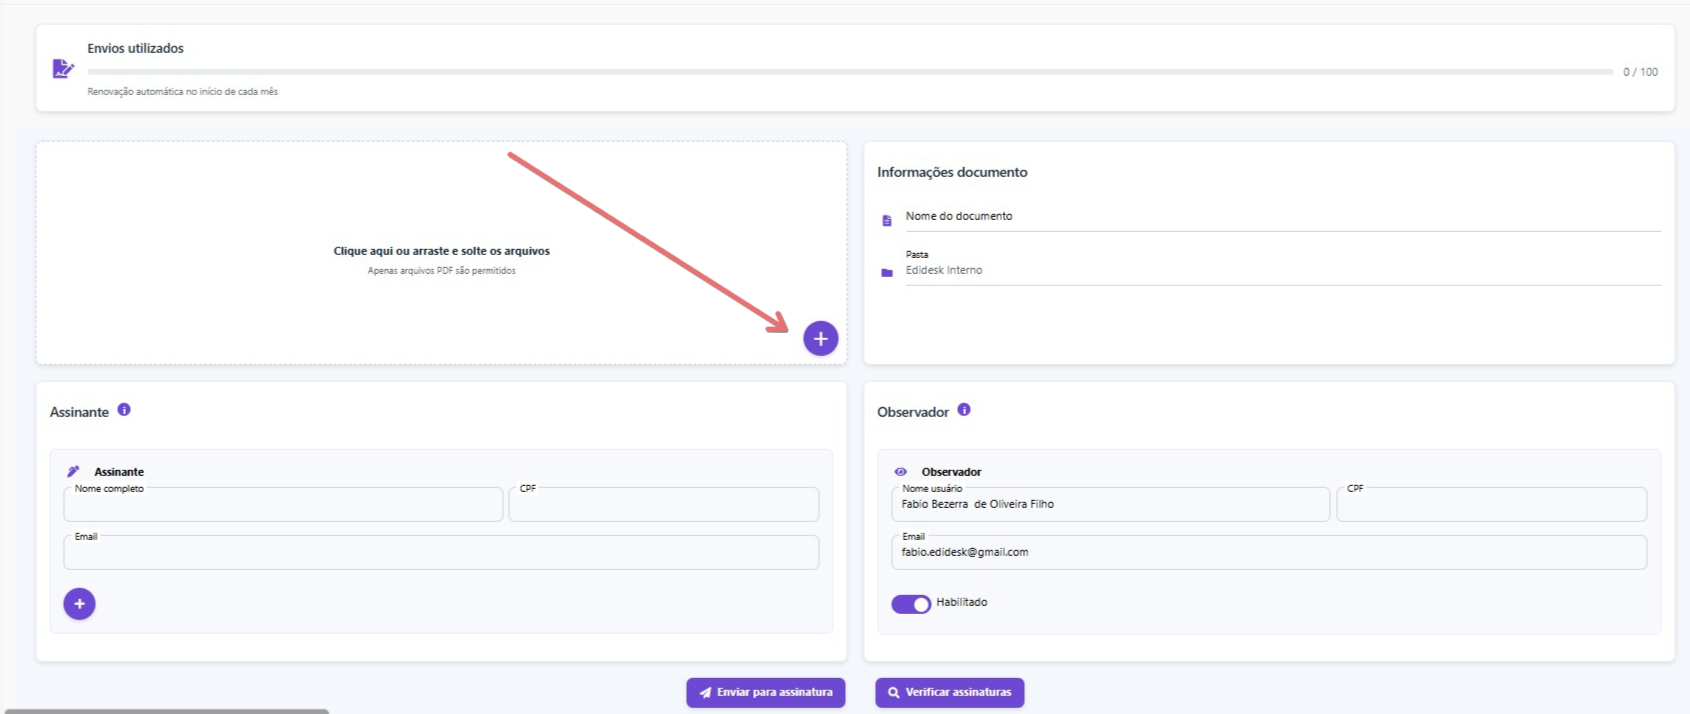Focus the Nome do documento field
The width and height of the screenshot is (1690, 714).
(x=1280, y=217)
